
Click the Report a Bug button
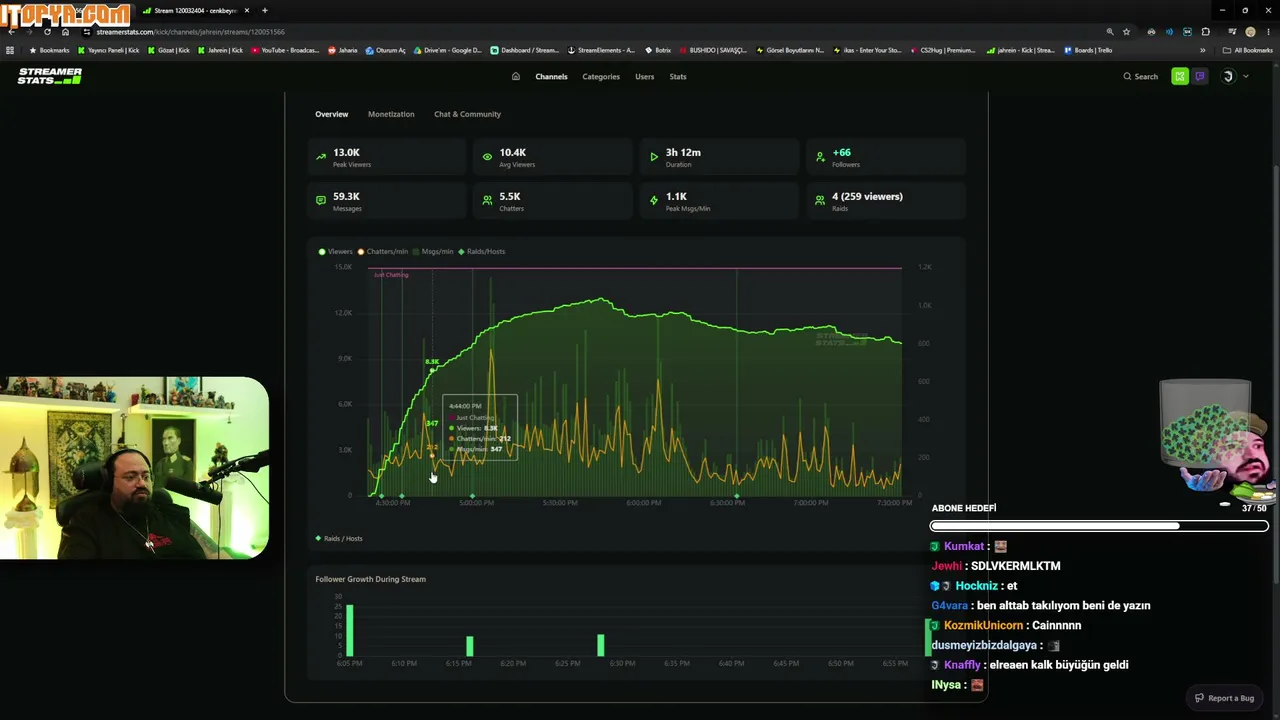click(1224, 698)
